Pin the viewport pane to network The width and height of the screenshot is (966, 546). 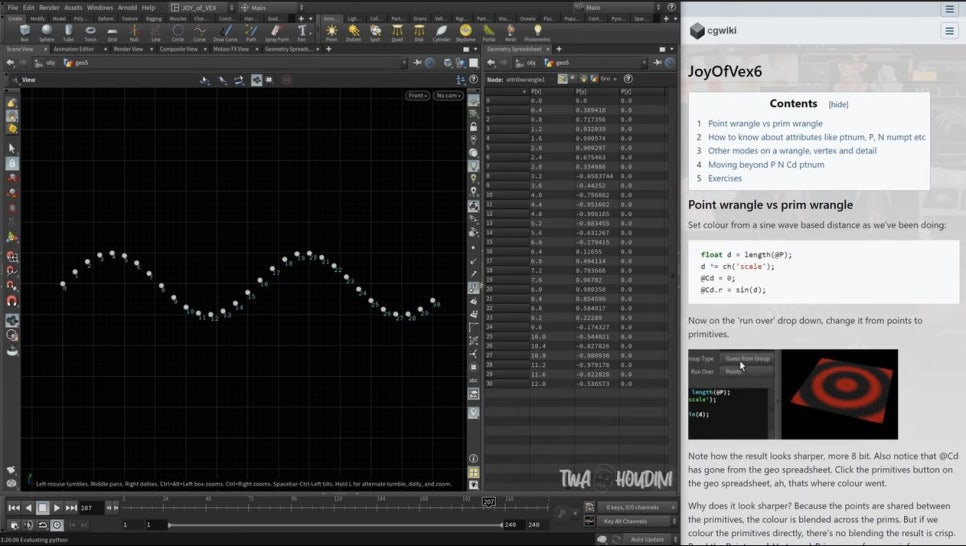pyautogui.click(x=417, y=63)
